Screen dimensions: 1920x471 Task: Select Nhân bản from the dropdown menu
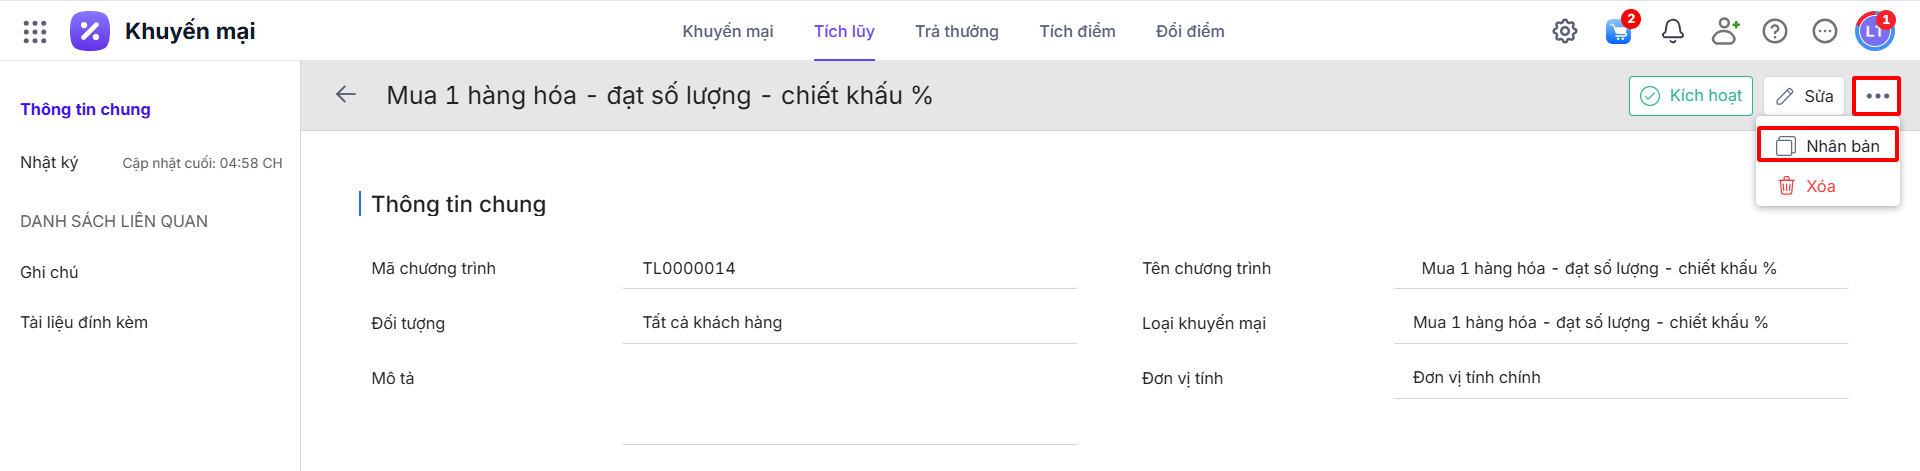pos(1828,146)
